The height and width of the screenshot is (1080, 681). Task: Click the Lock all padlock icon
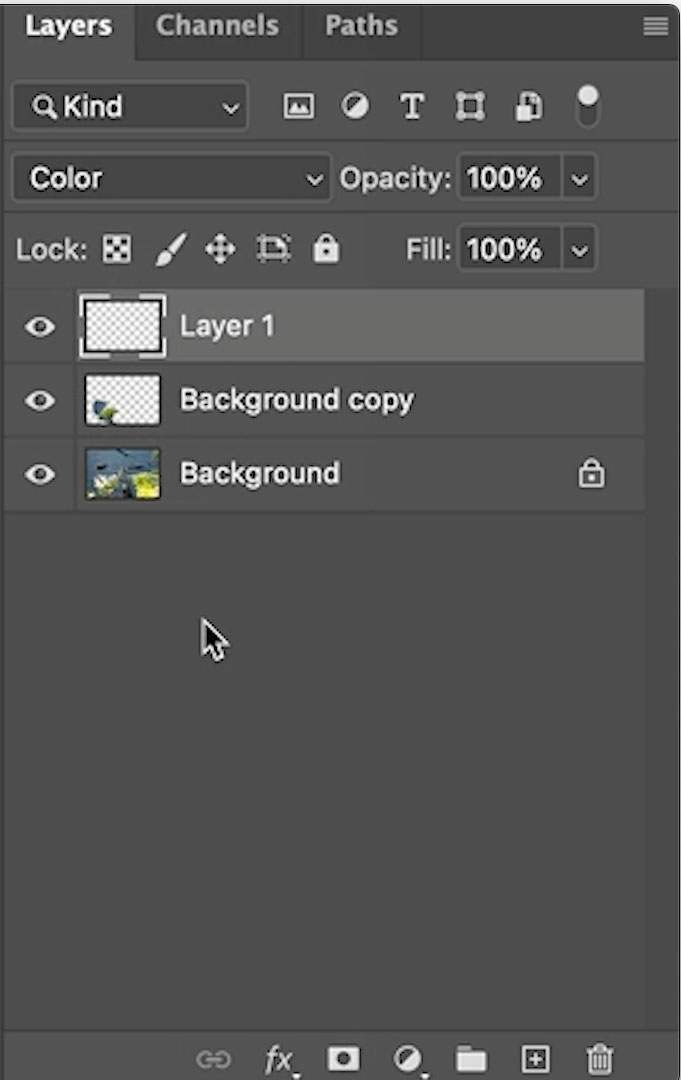(326, 249)
